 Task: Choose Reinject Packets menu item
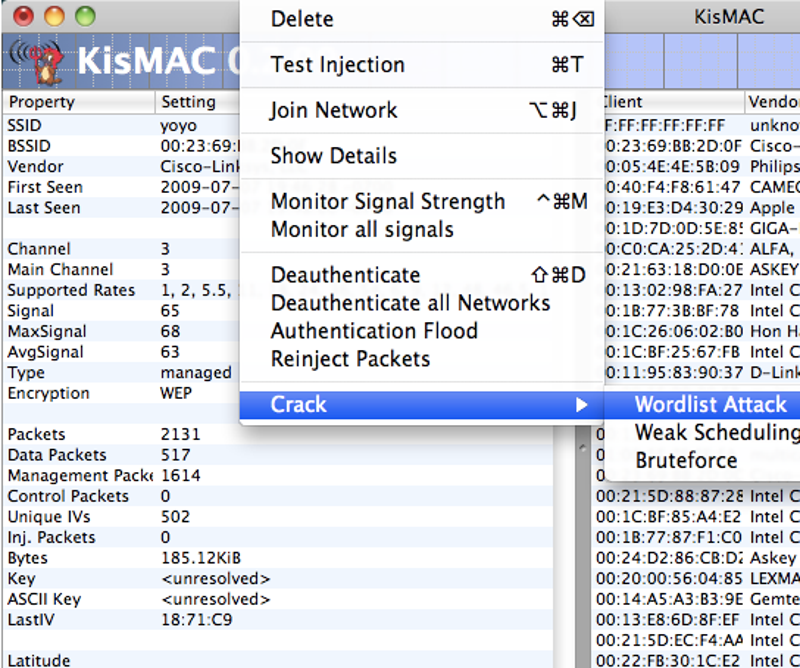[421, 359]
